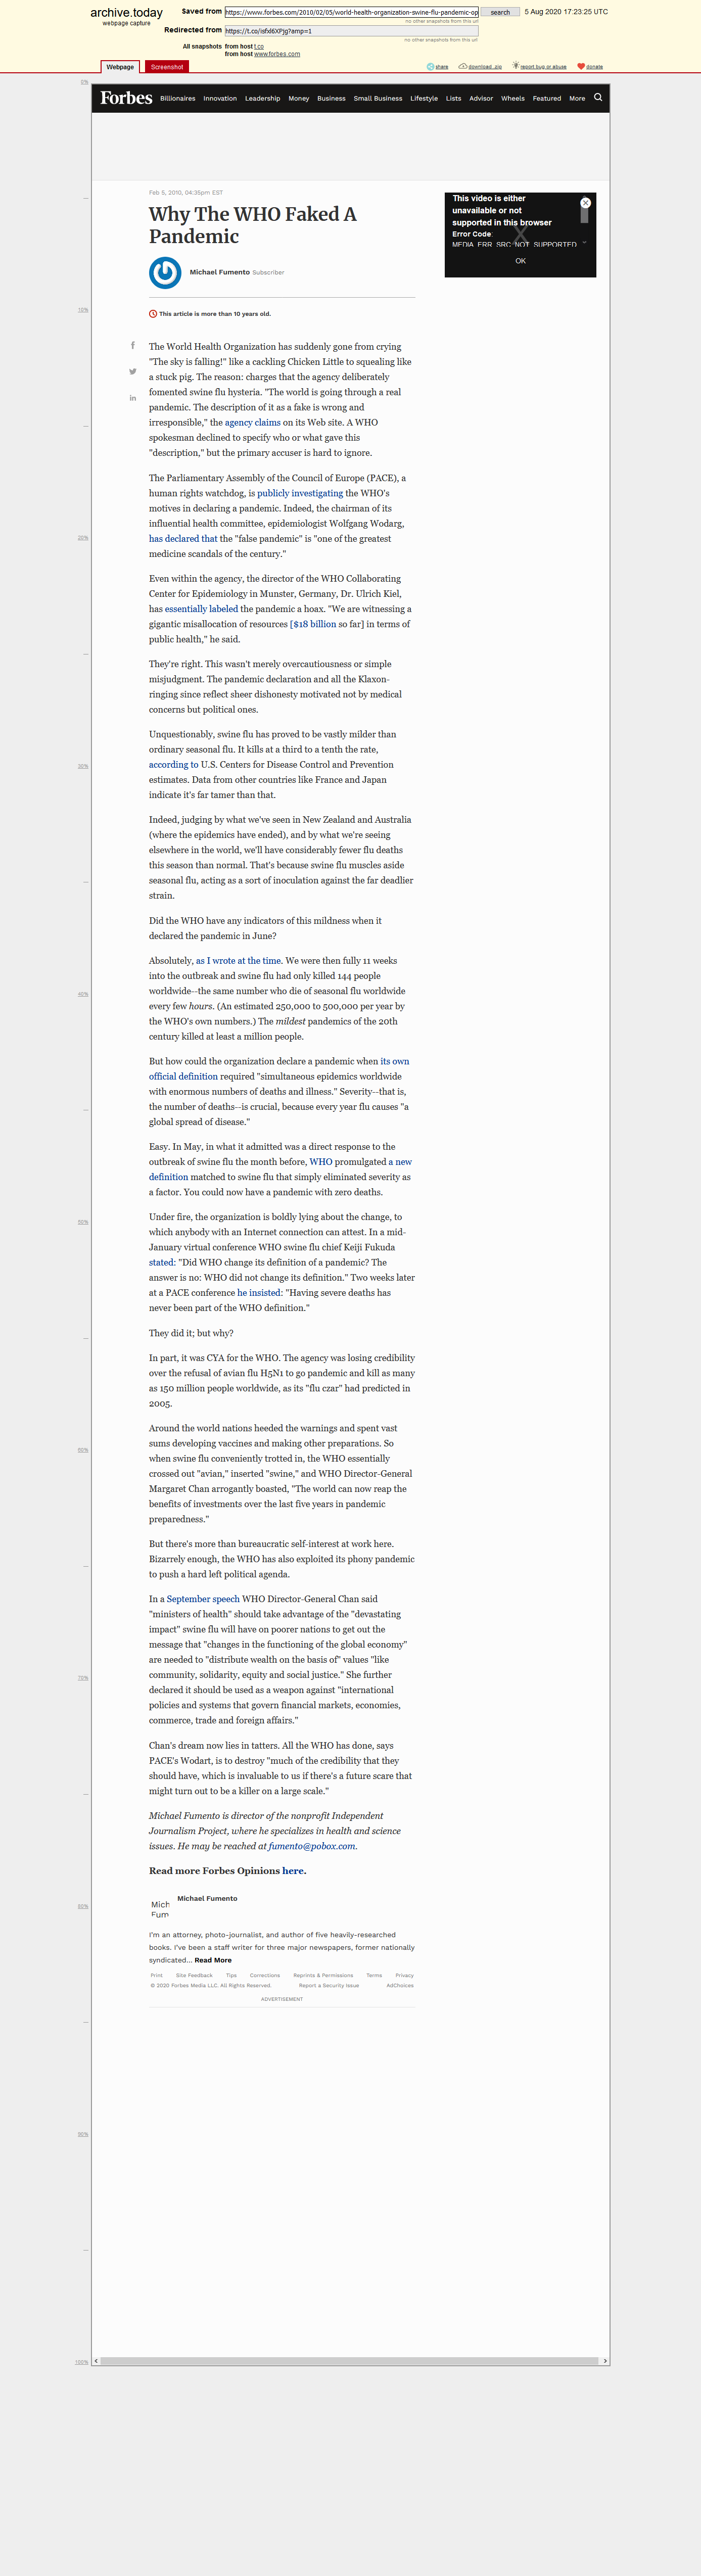
Task: Open the Advisor menu
Action: tap(481, 99)
